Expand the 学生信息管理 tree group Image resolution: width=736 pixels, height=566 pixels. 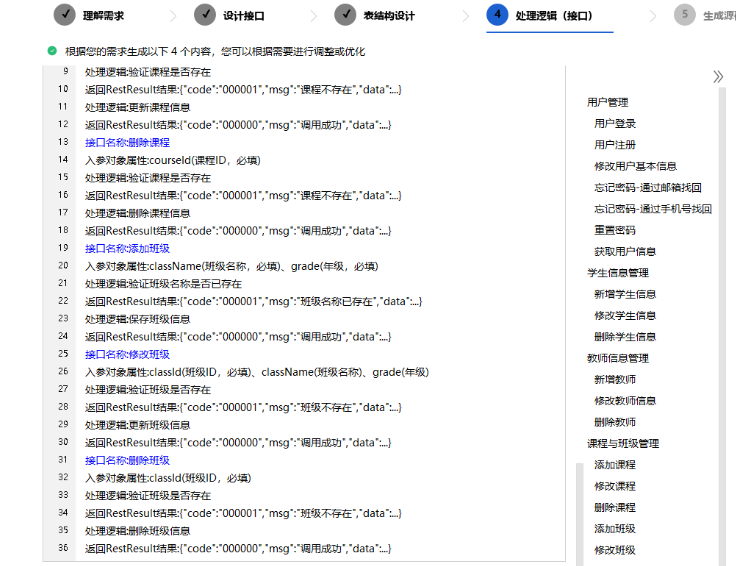click(617, 273)
